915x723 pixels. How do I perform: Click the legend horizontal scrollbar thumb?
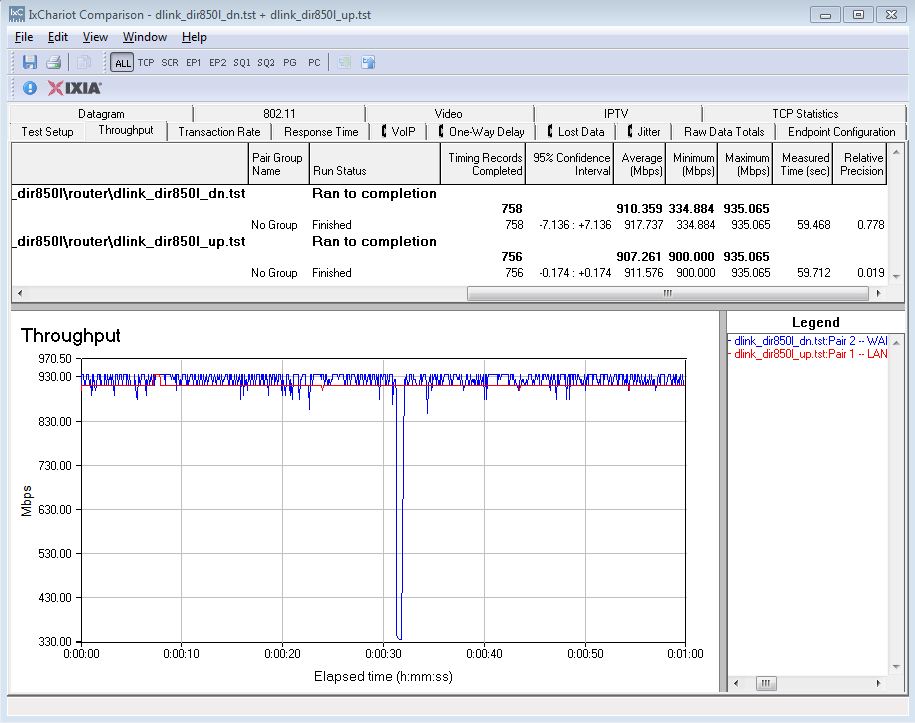pyautogui.click(x=766, y=683)
